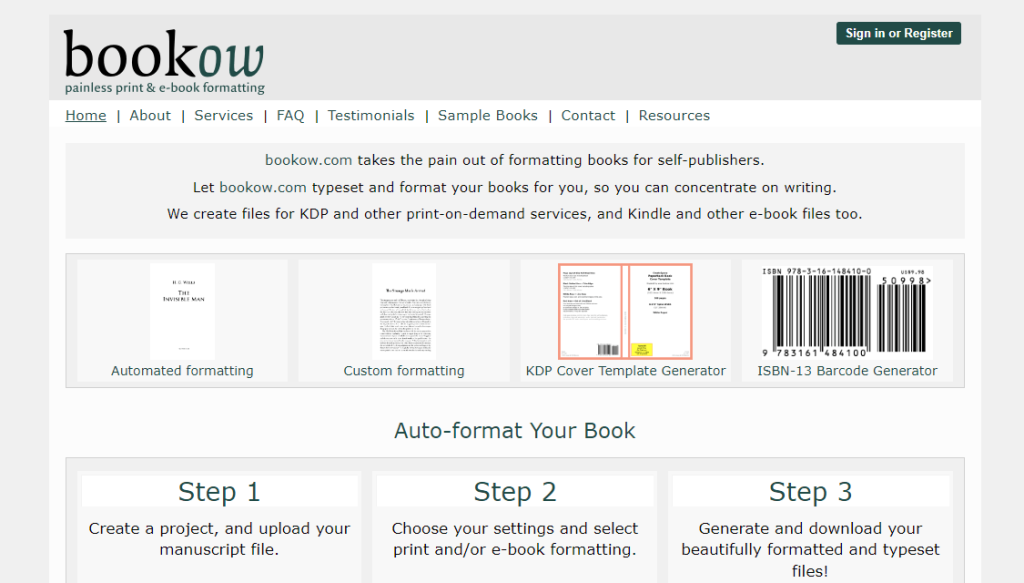The image size is (1024, 583).
Task: Click the Step 3 heading
Action: (x=810, y=492)
